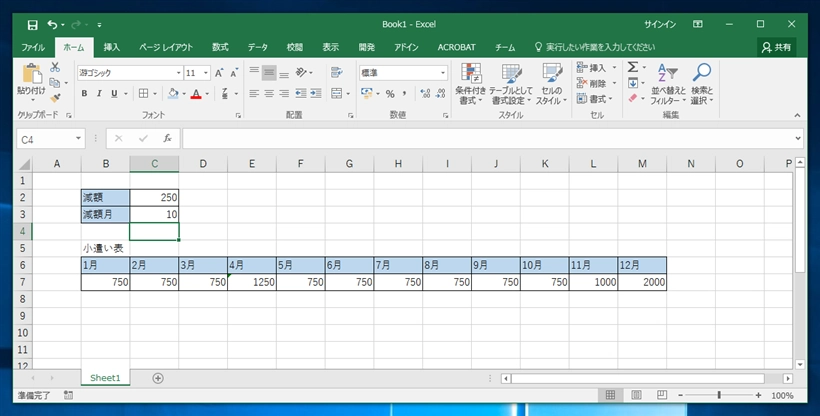Screen dimensions: 820x416
Task: Click Find and Select button
Action: 702,84
